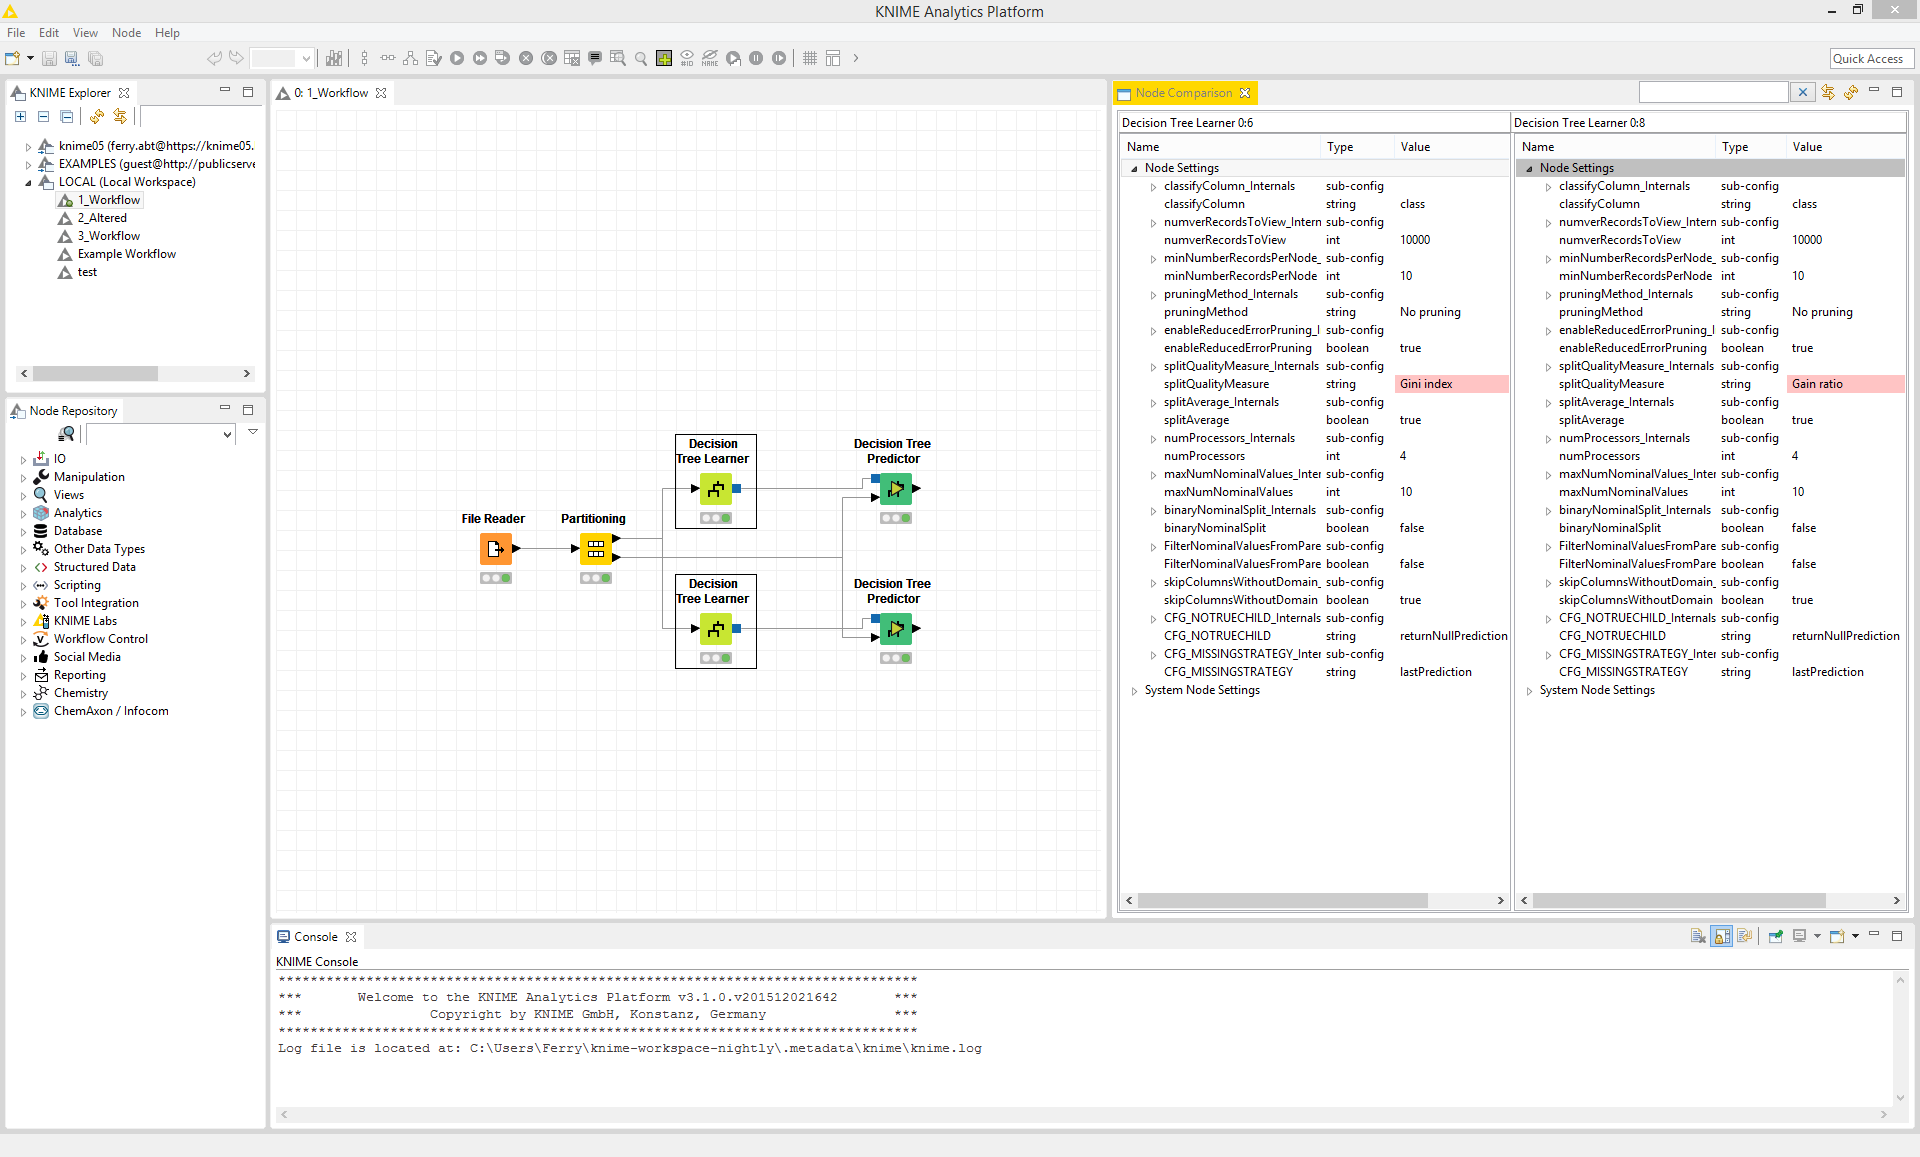Click the highlighted Gain ratio value
The width and height of the screenshot is (1920, 1157).
tap(1845, 384)
